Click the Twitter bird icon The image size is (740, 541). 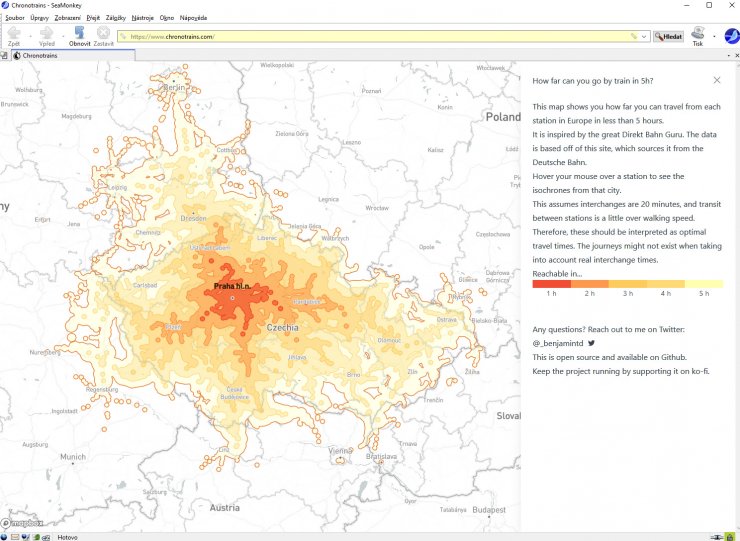pyautogui.click(x=591, y=343)
